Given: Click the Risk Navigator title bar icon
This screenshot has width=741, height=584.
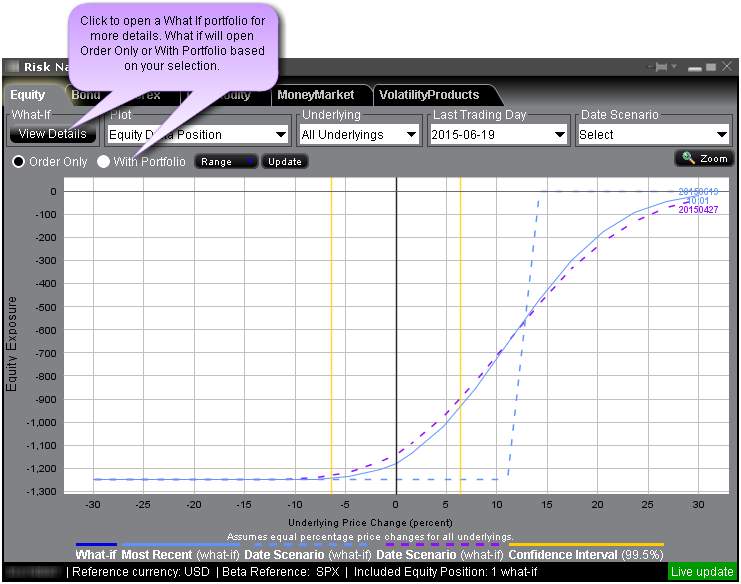Looking at the screenshot, I should (13, 67).
